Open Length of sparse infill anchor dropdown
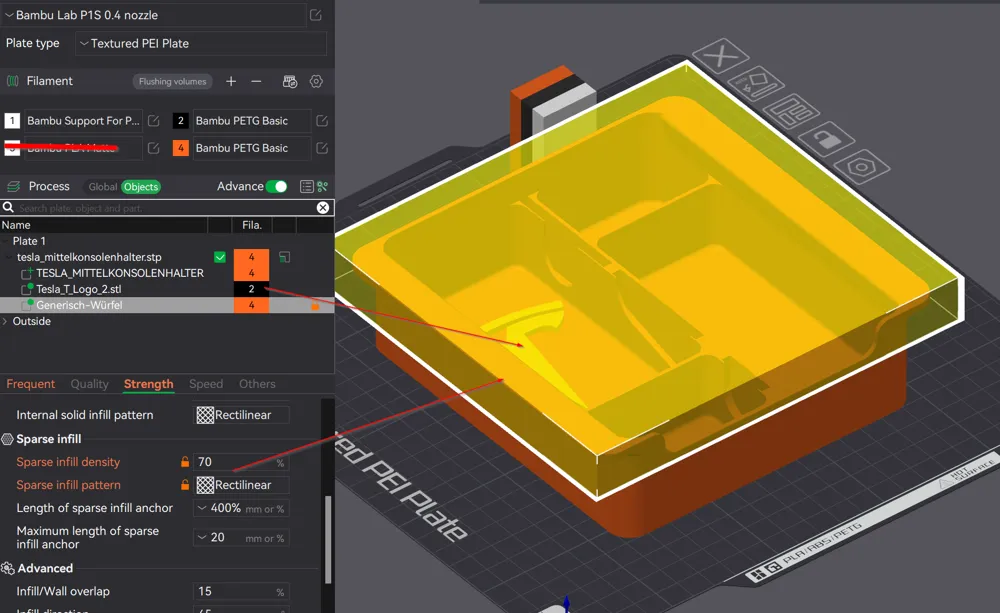 (x=241, y=508)
